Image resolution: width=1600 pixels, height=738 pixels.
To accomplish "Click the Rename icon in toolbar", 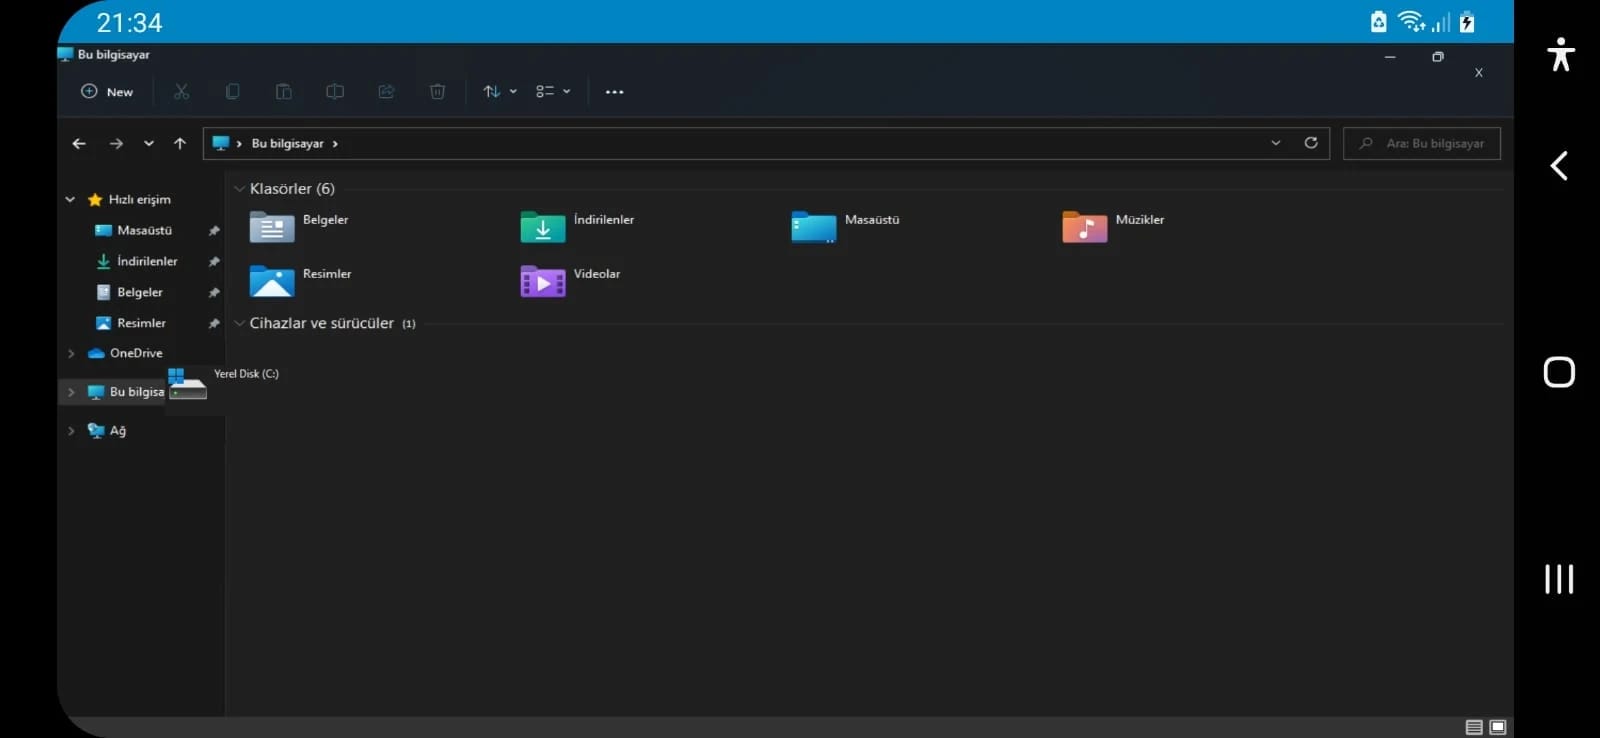I will 335,92.
